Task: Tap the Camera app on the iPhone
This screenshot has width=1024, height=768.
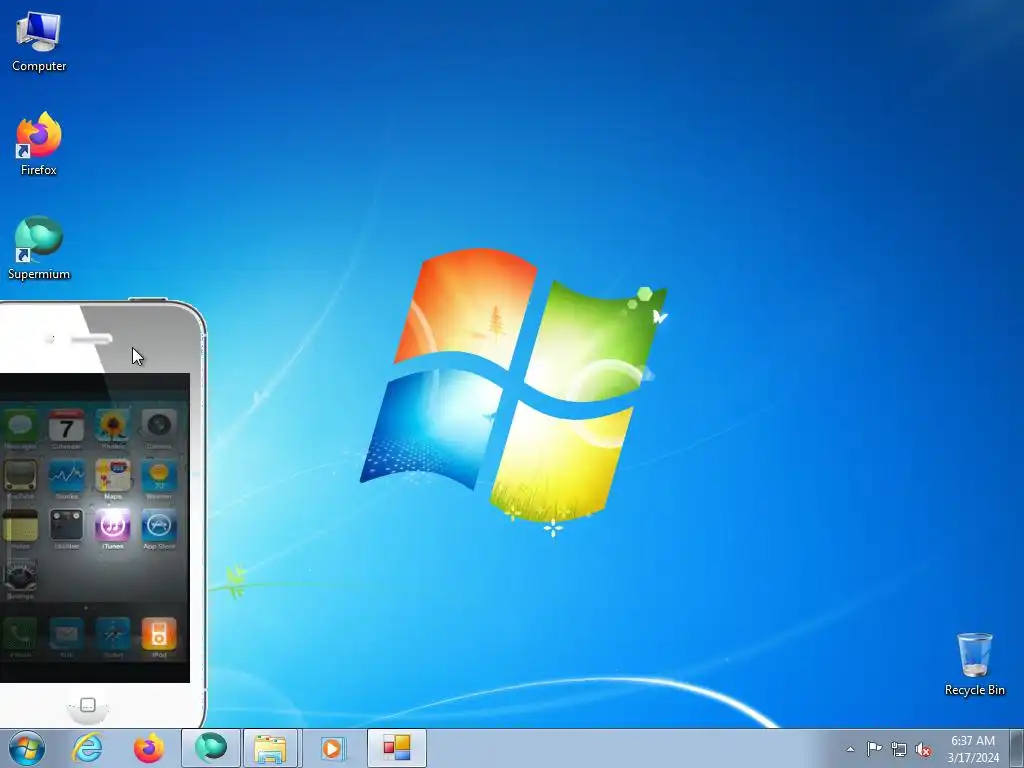Action: coord(159,426)
